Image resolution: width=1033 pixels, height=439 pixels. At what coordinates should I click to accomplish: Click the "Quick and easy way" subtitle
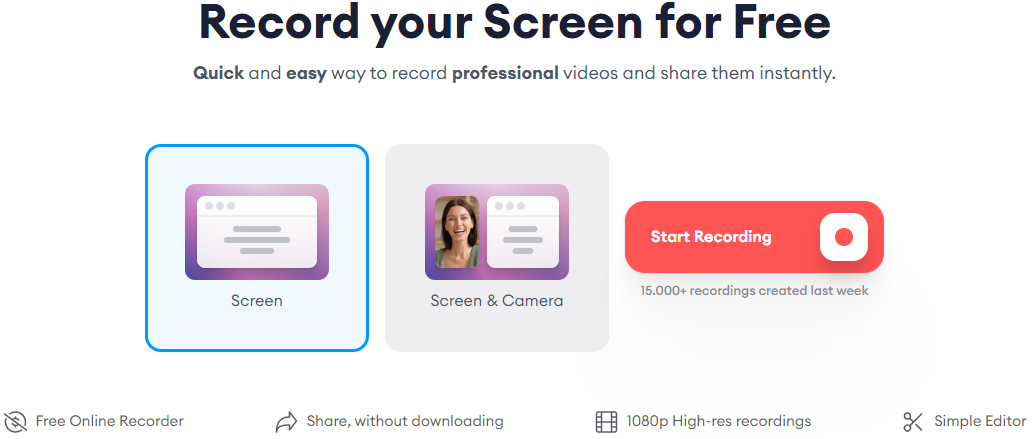click(514, 73)
